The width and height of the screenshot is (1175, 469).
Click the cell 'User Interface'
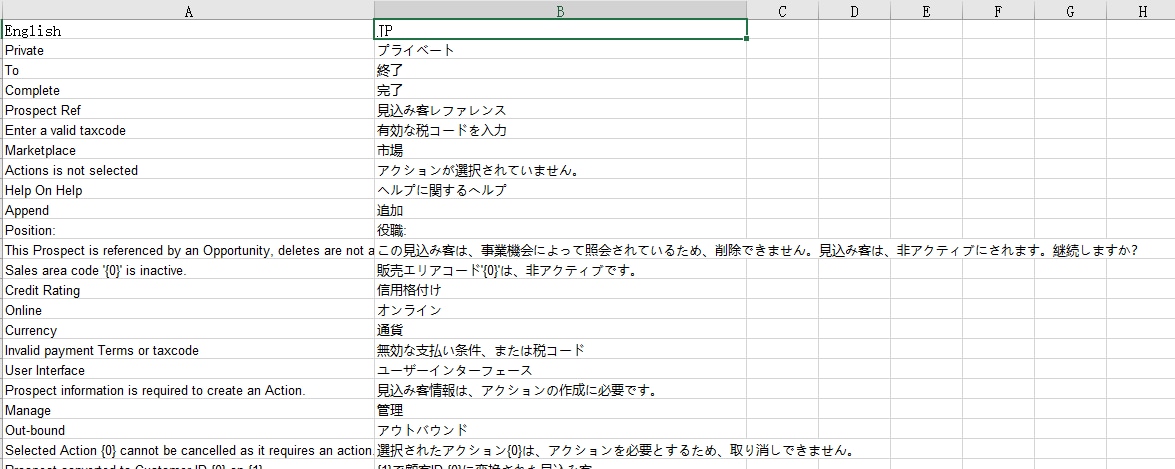coord(188,370)
